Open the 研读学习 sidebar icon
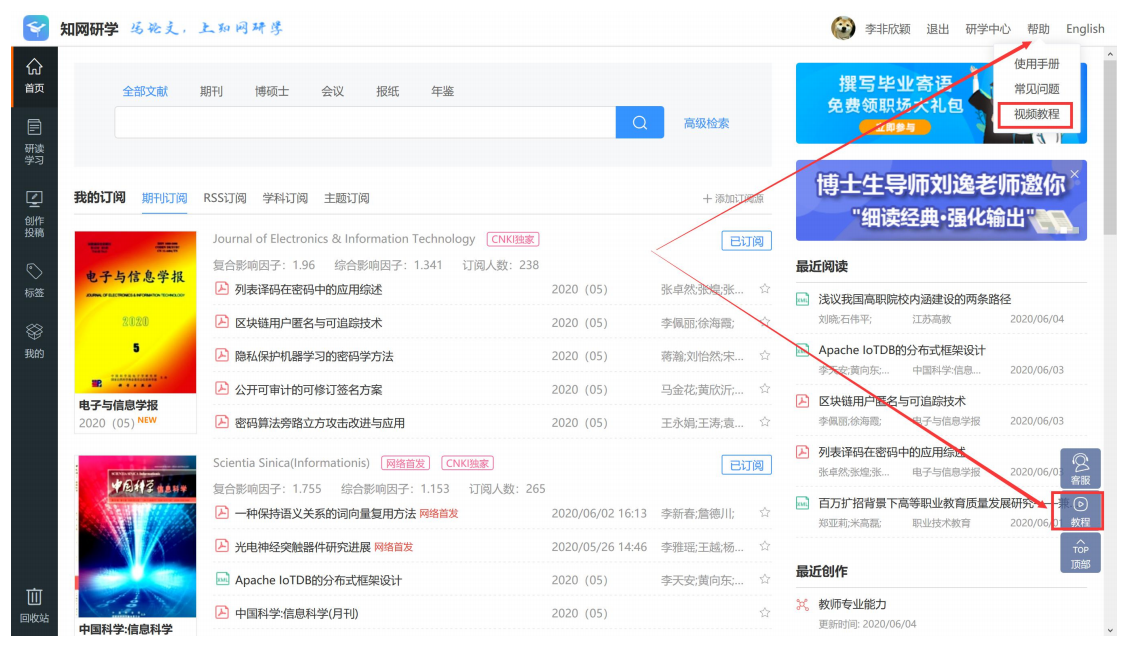Image resolution: width=1133 pixels, height=667 pixels. (x=34, y=141)
